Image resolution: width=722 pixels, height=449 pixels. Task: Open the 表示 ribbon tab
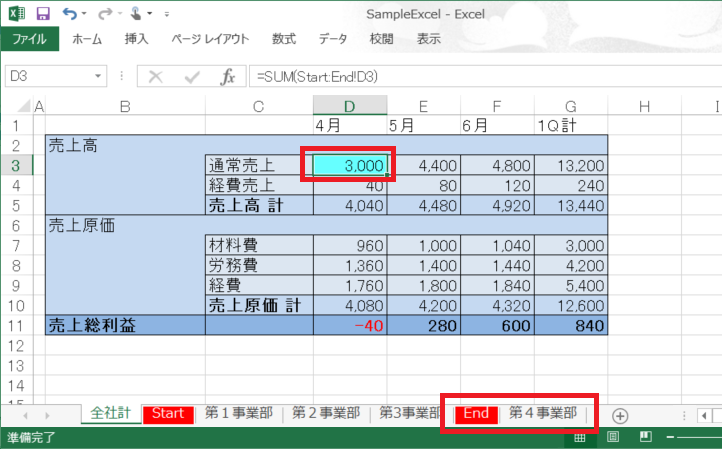pyautogui.click(x=429, y=39)
